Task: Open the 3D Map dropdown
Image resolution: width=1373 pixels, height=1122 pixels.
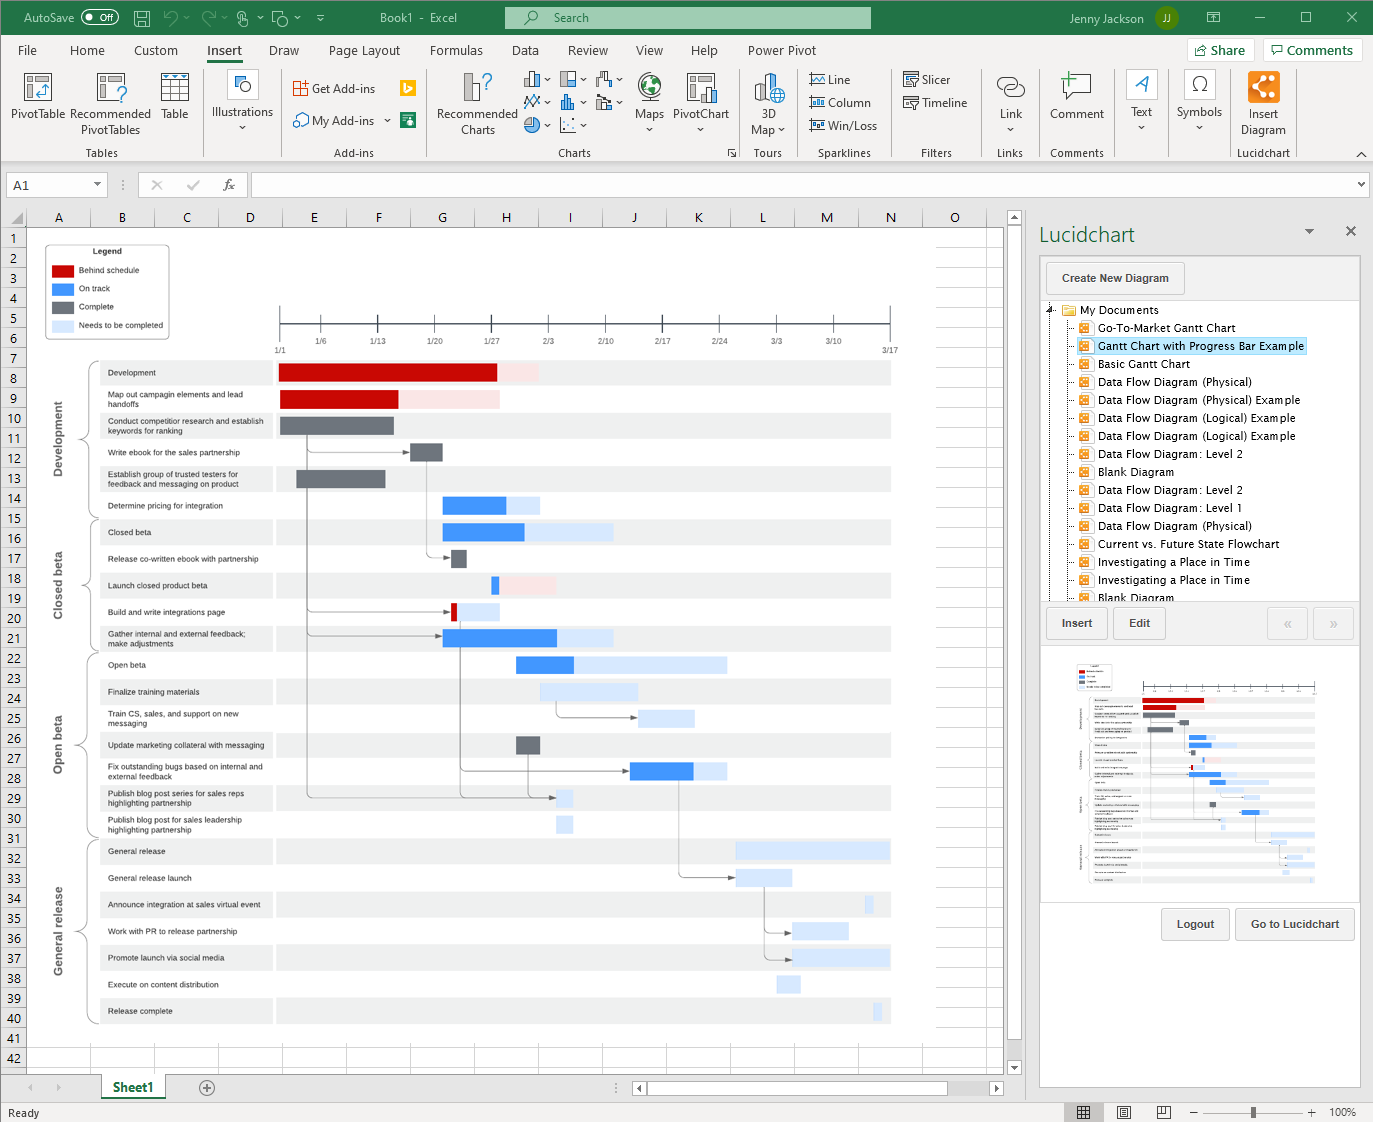Action: [x=768, y=105]
